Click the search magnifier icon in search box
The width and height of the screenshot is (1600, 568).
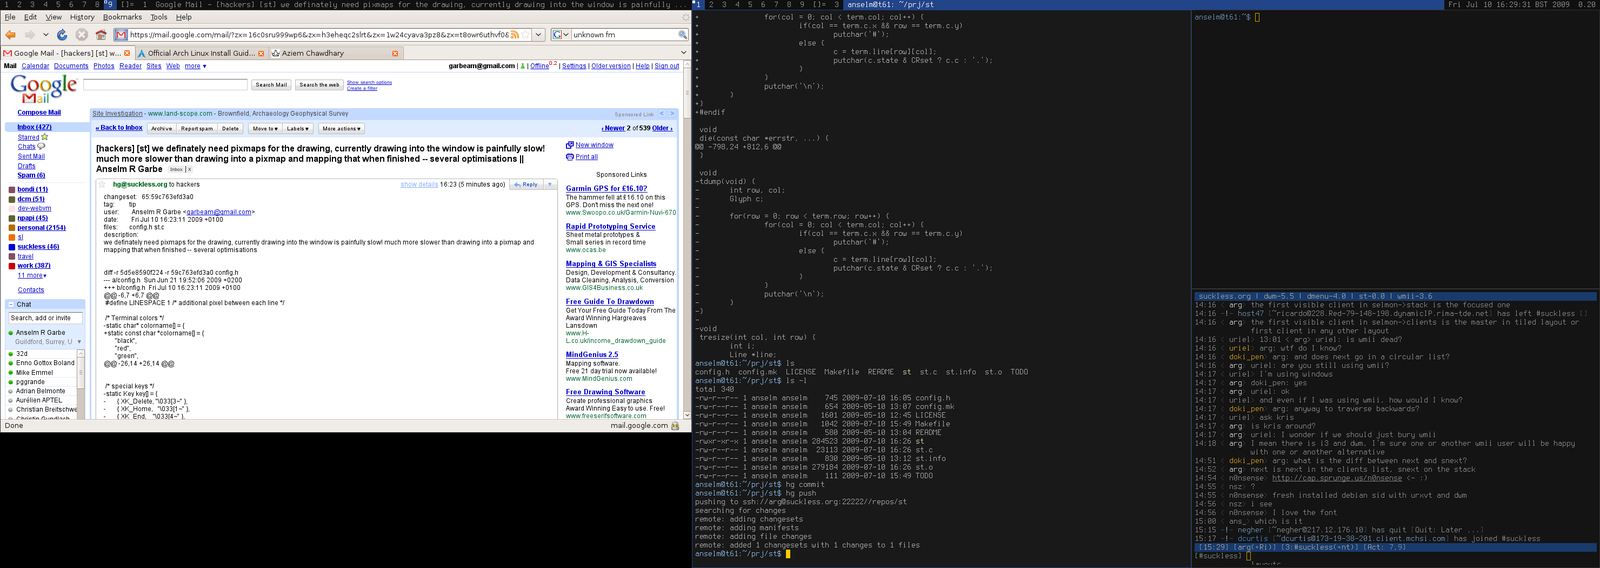click(x=683, y=35)
